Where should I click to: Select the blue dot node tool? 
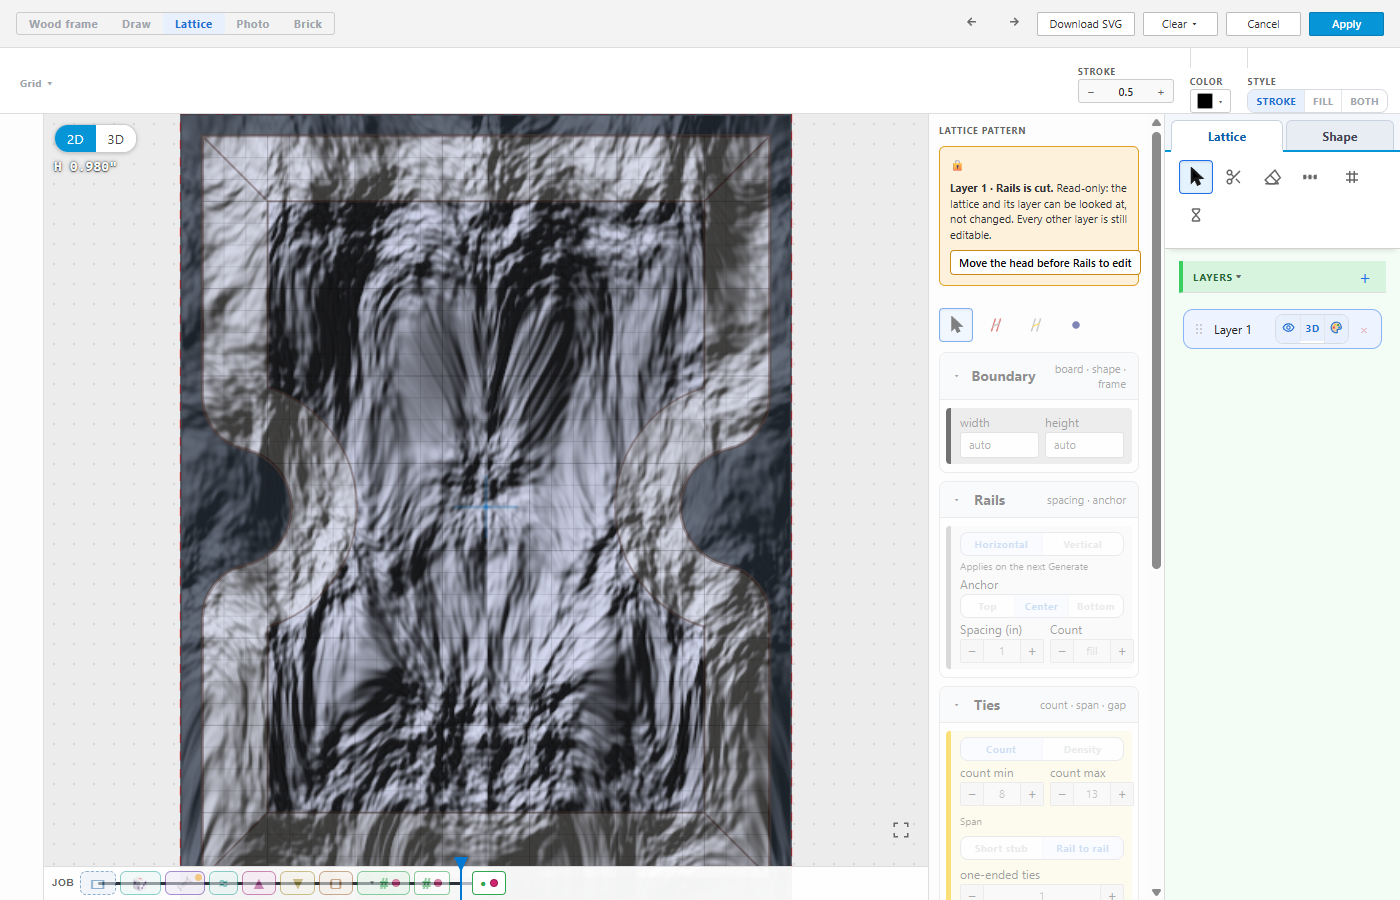point(1076,325)
